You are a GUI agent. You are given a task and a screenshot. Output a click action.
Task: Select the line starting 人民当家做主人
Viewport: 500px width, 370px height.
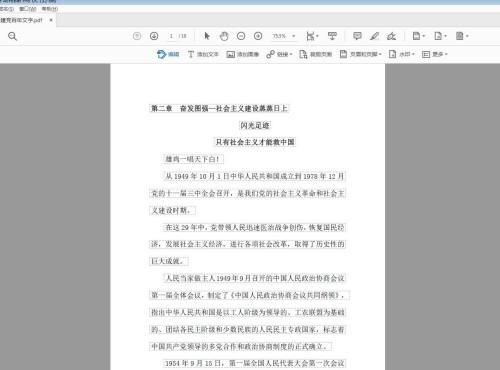[x=254, y=278]
